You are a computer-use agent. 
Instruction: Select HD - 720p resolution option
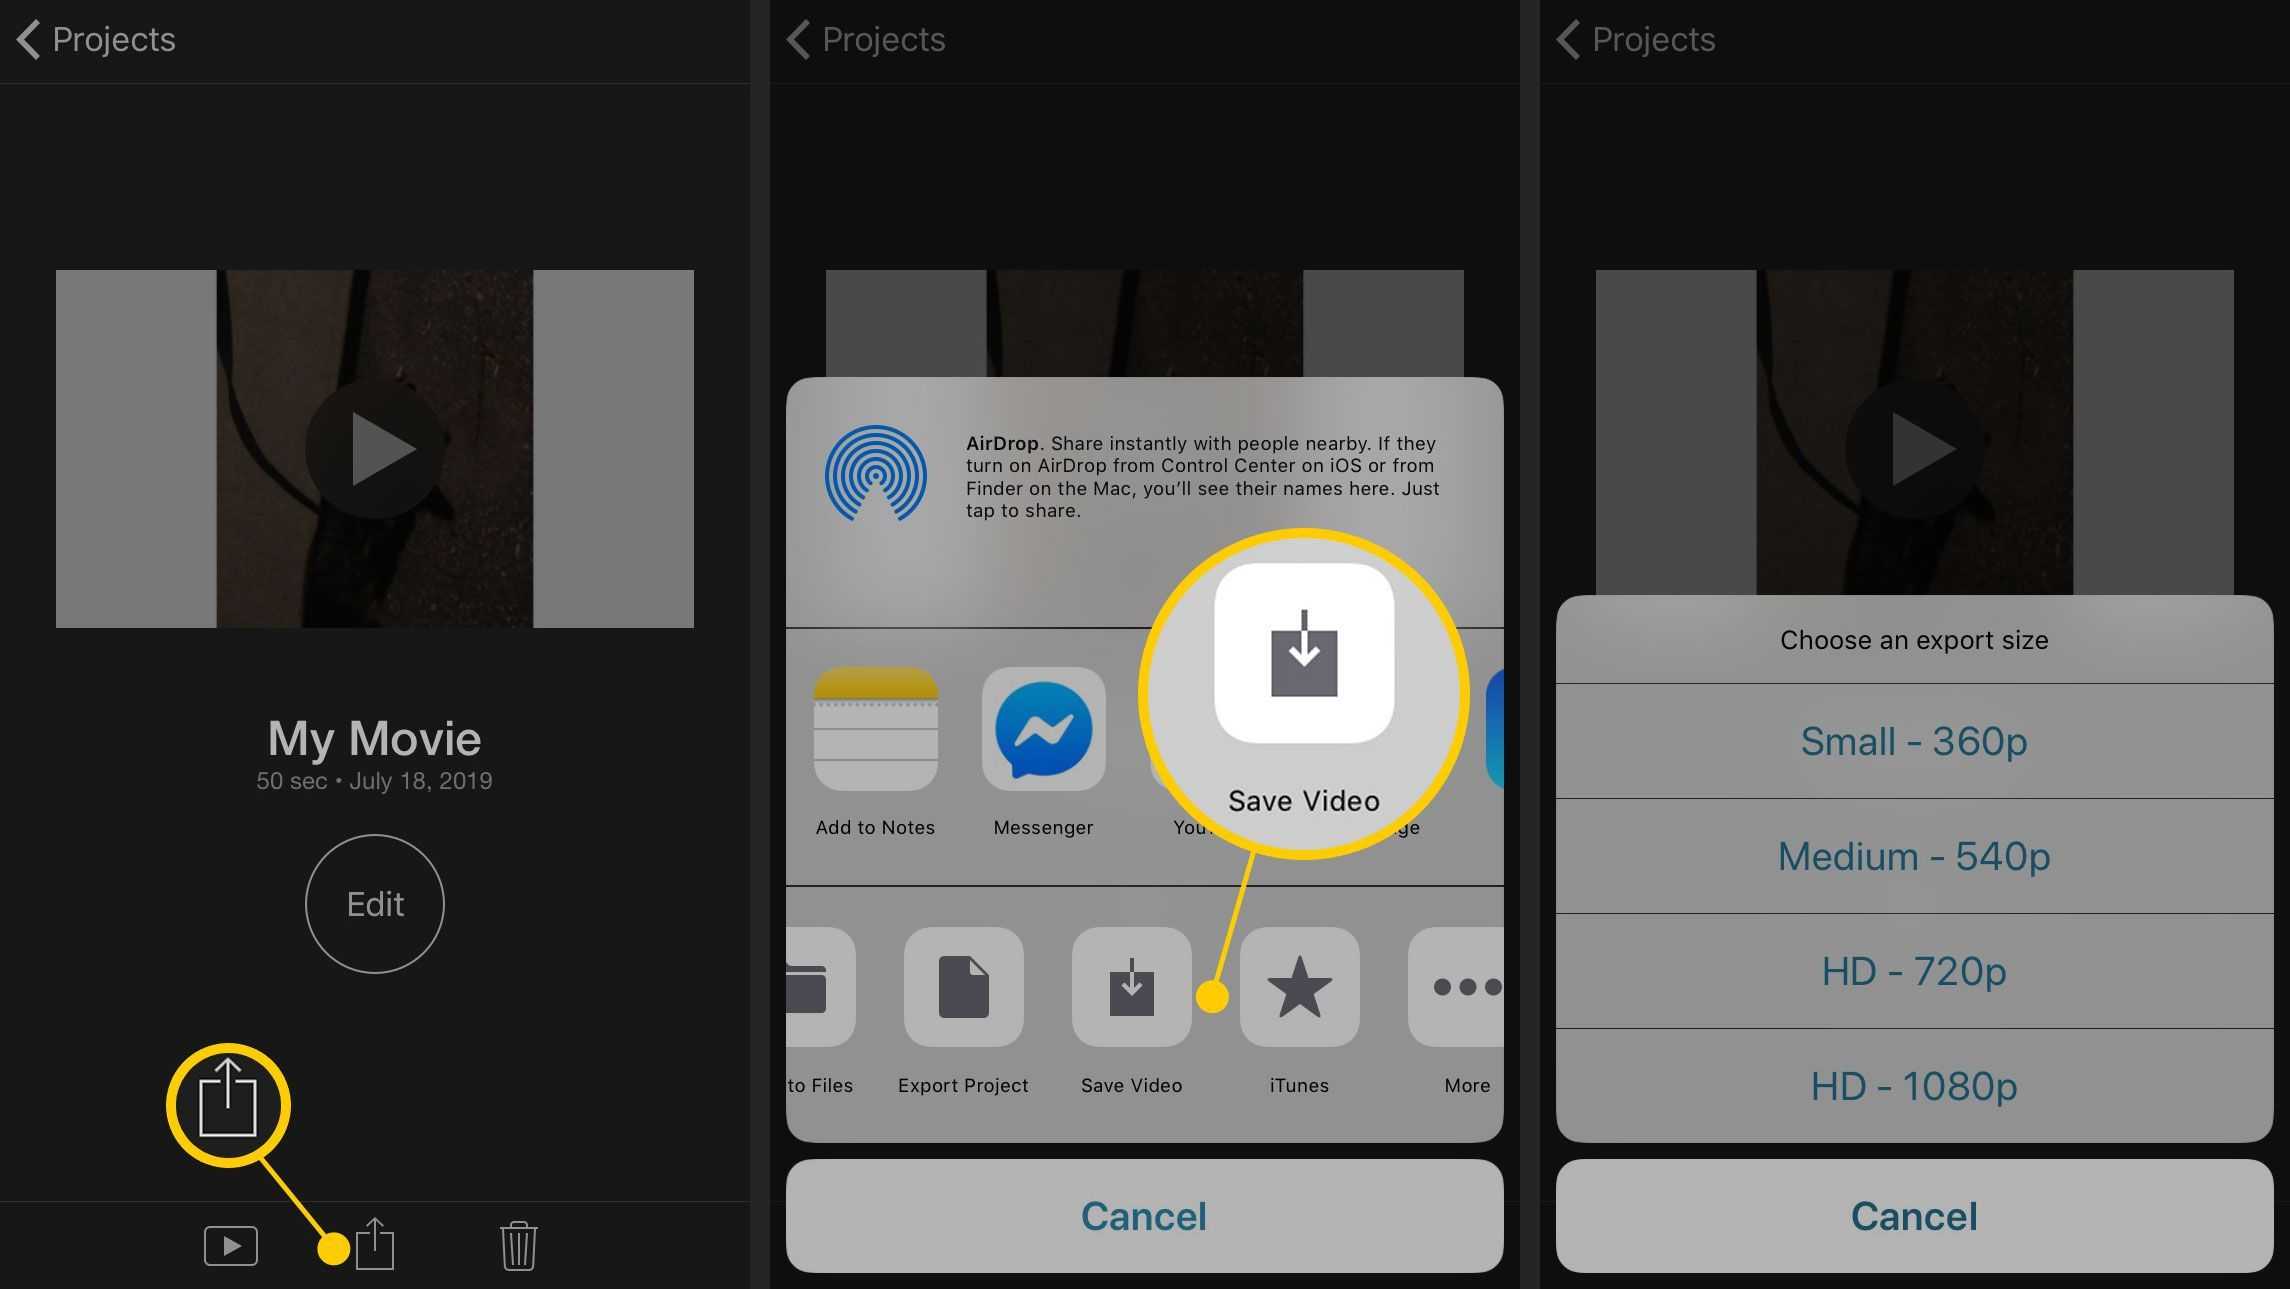1914,968
